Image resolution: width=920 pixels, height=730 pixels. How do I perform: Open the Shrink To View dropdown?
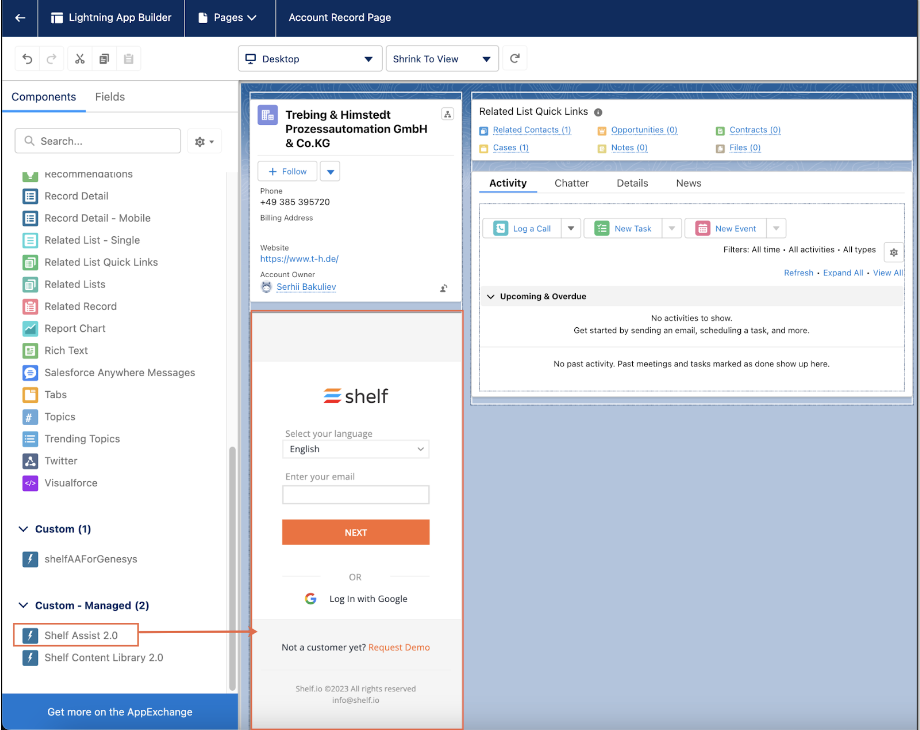(x=442, y=59)
